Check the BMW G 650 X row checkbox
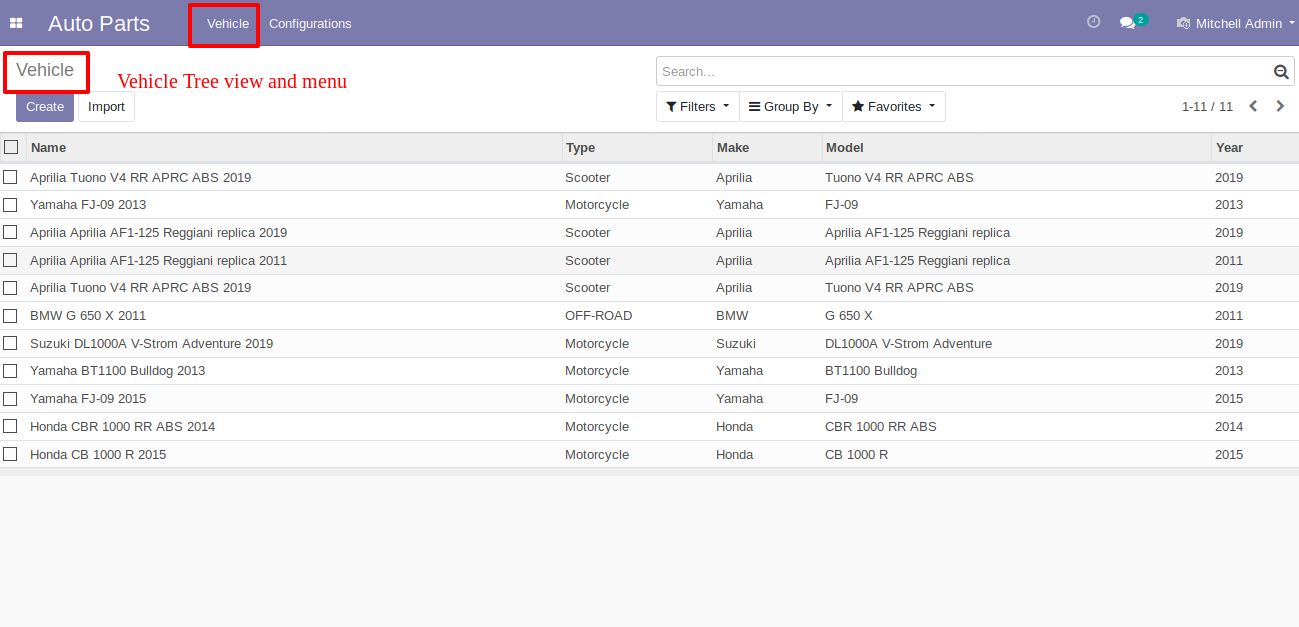1299x627 pixels. pyautogui.click(x=10, y=316)
